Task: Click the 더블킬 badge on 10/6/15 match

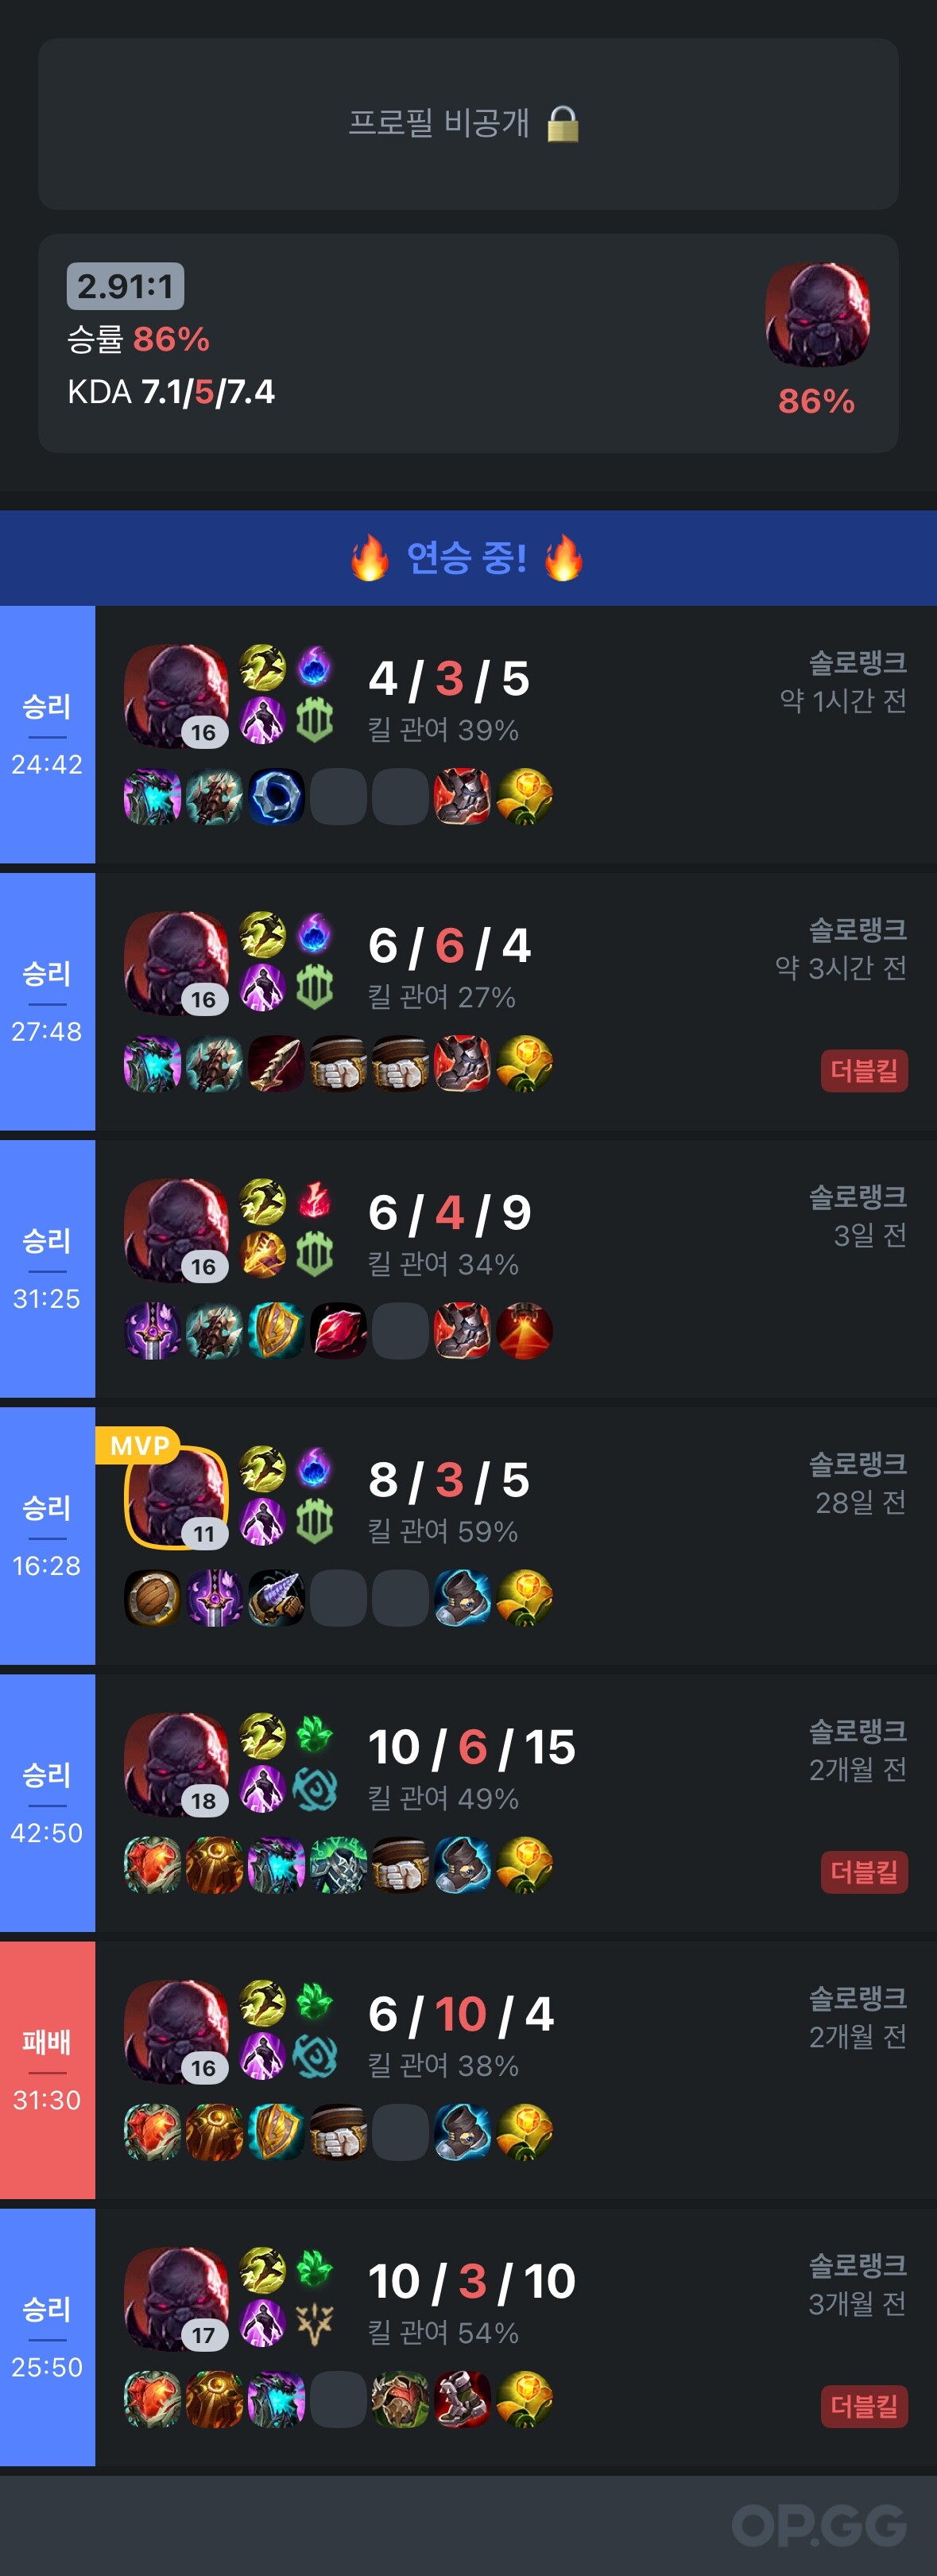Action: (x=864, y=1871)
